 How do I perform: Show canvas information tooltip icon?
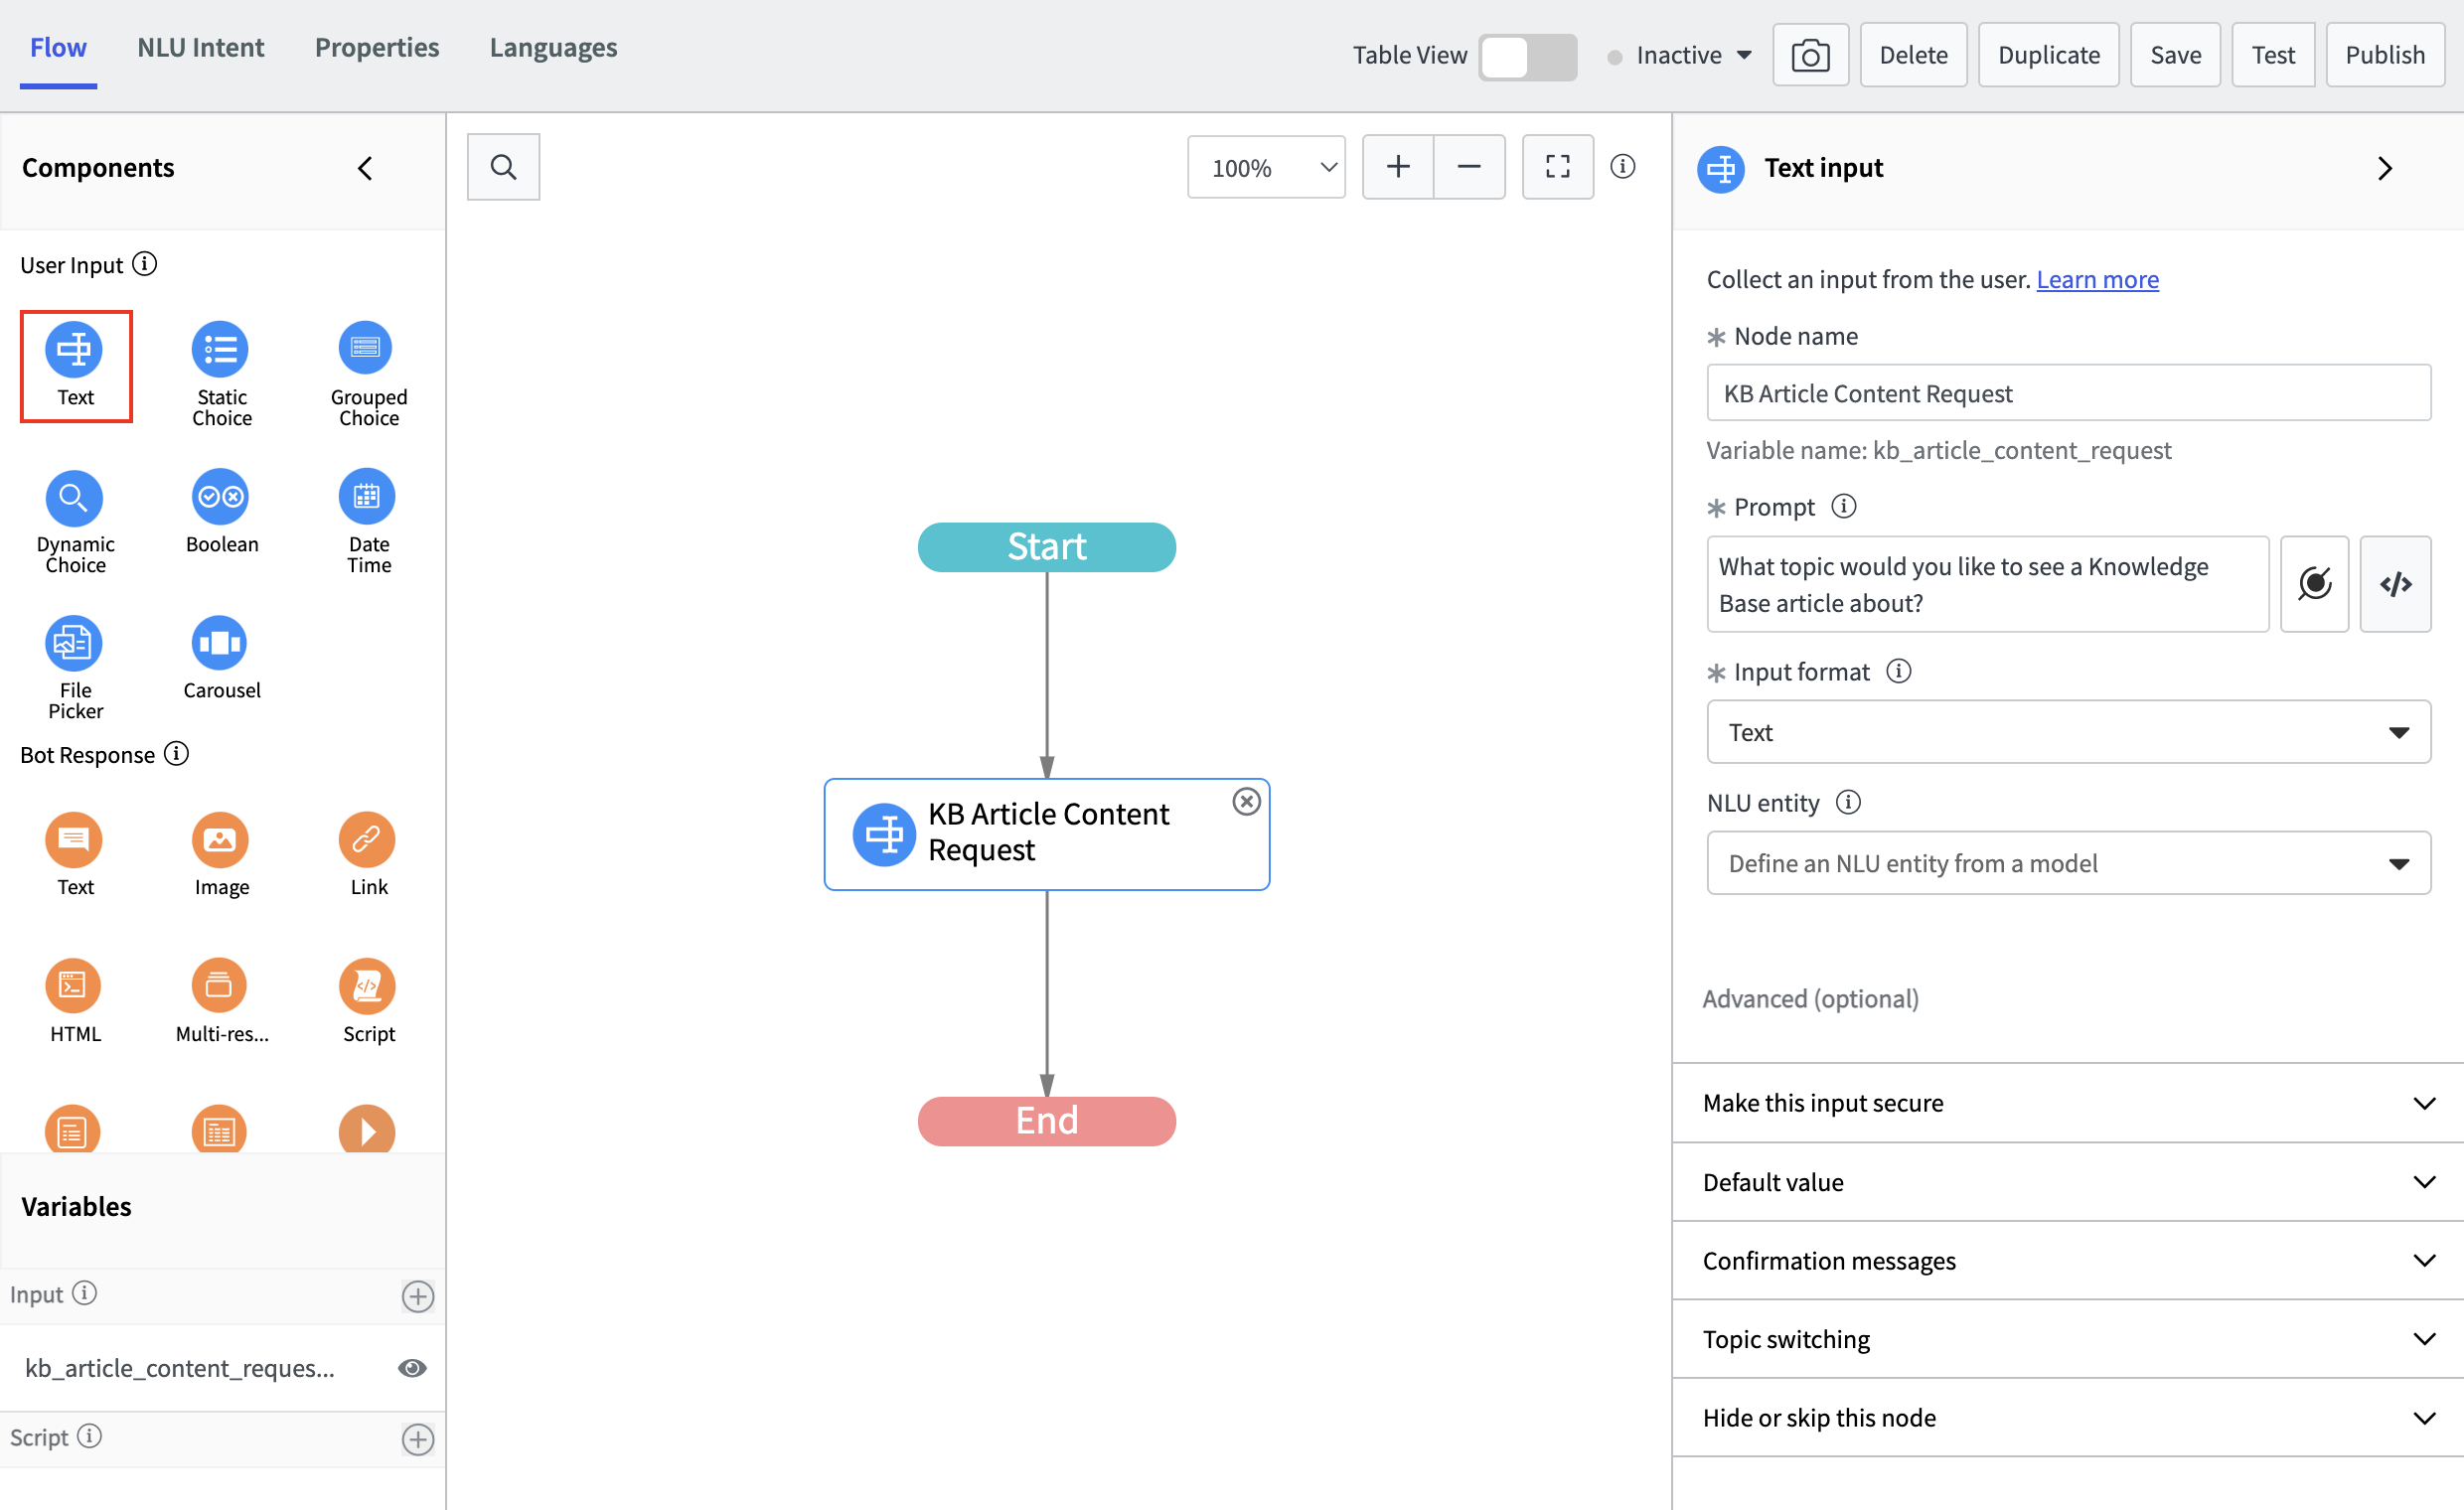tap(1623, 166)
